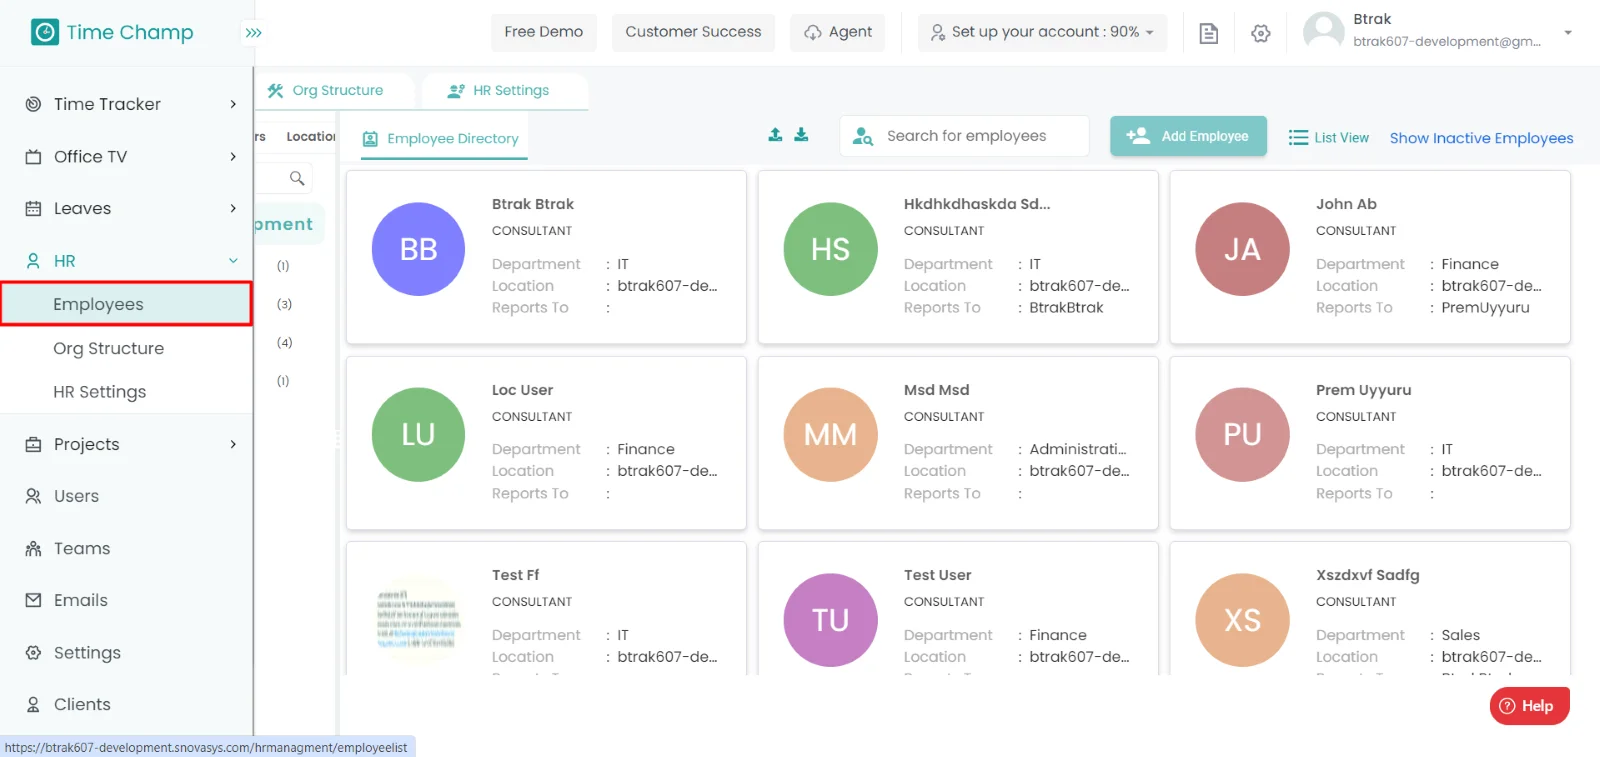This screenshot has height=757, width=1600.
Task: Click the Time Champ logo
Action: click(112, 32)
